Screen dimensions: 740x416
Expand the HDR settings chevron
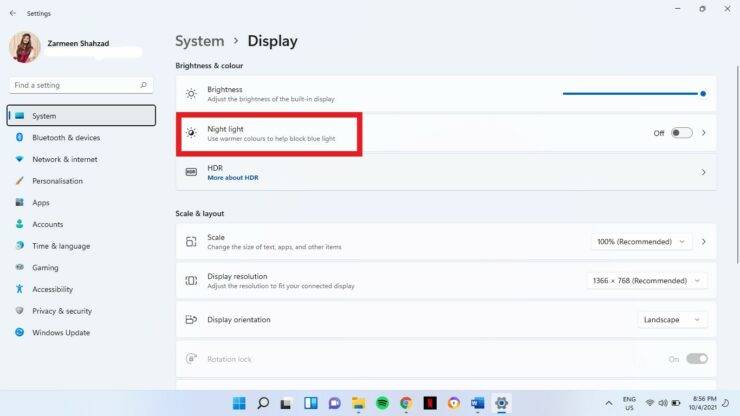(x=703, y=172)
